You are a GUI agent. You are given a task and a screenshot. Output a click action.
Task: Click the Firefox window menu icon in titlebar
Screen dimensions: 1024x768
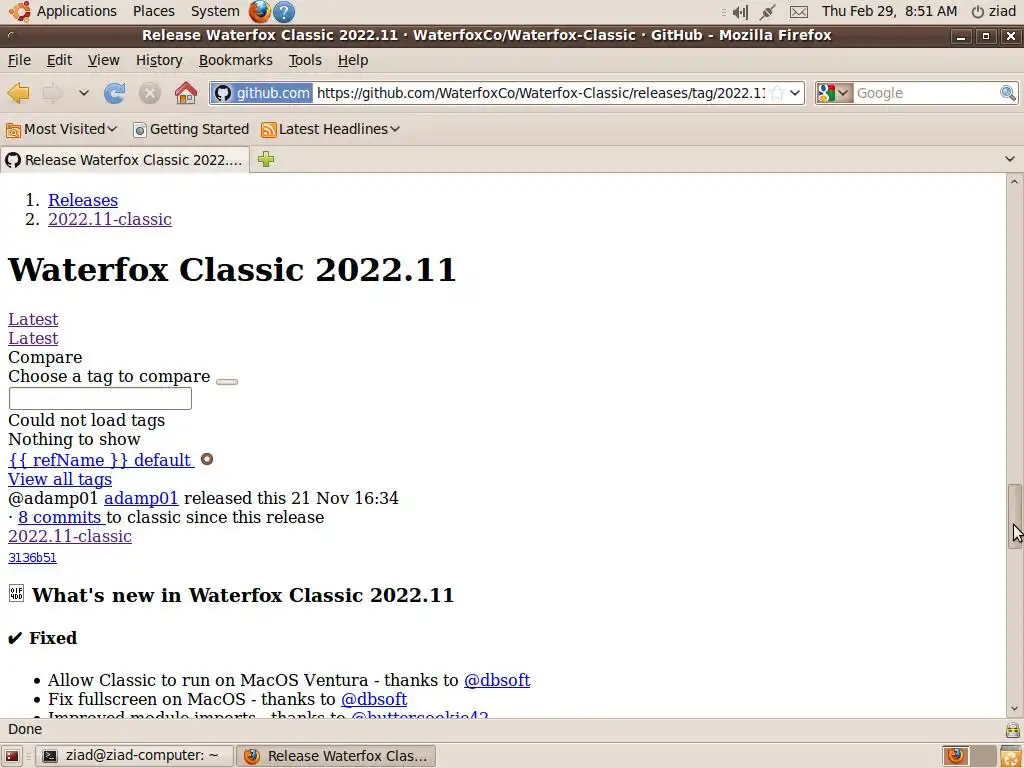[x=11, y=35]
